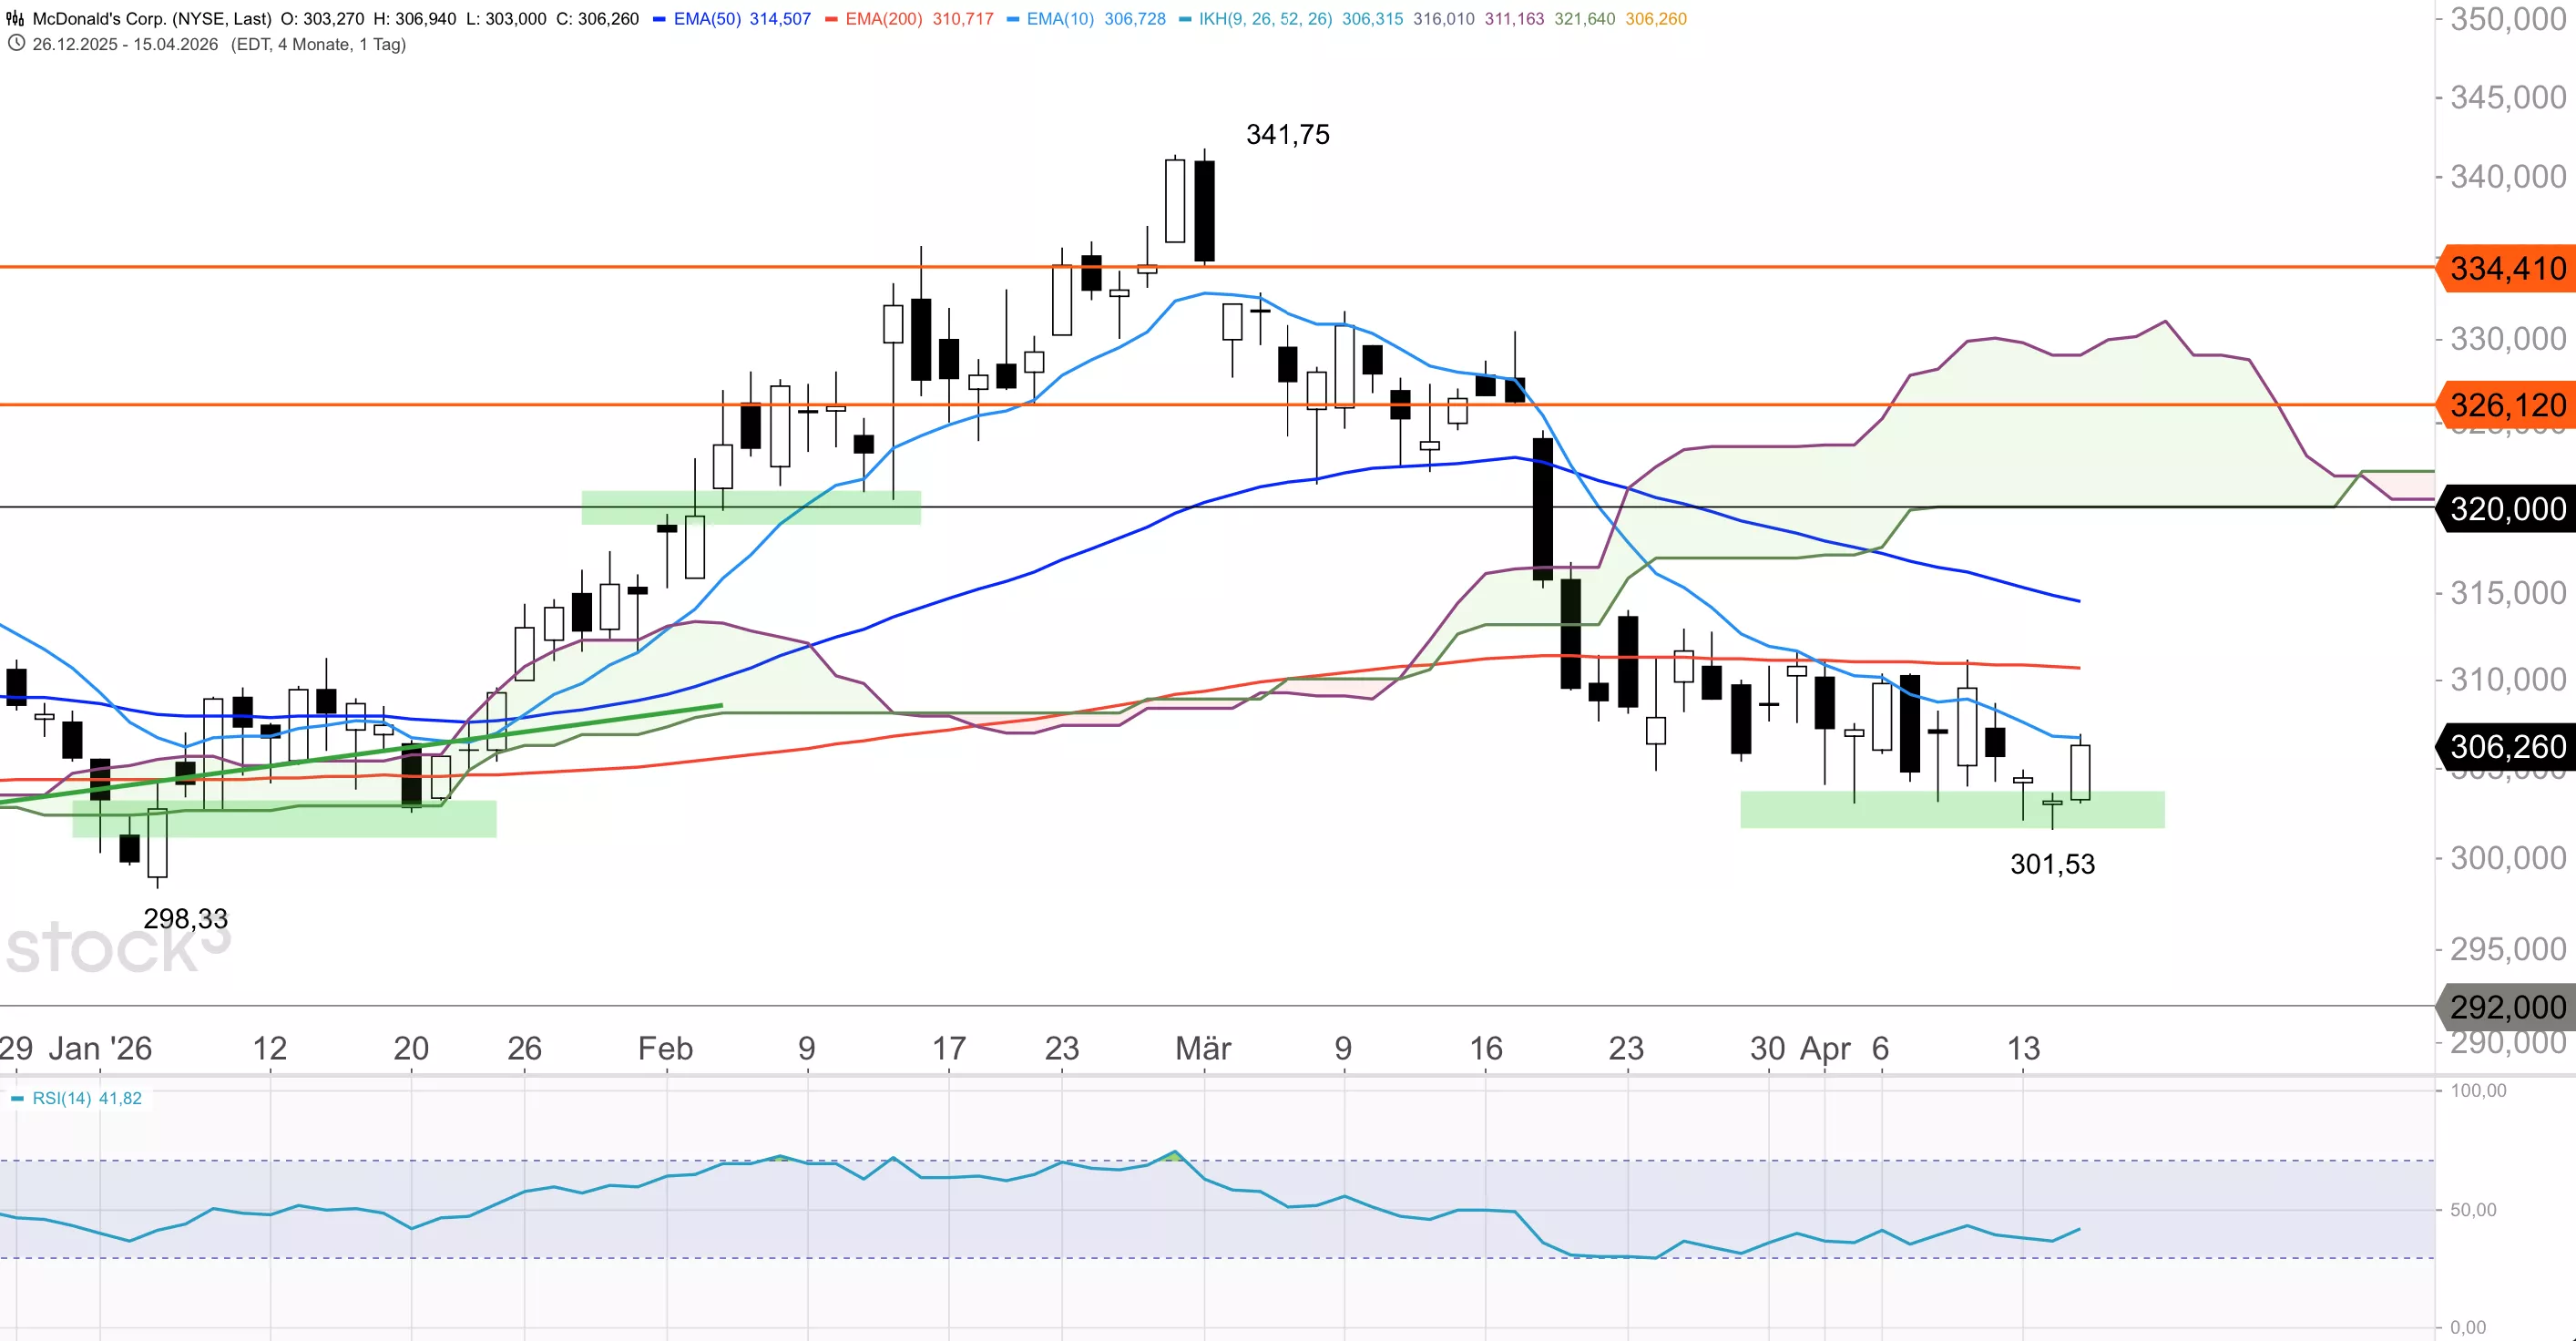
Task: Click the EMA(200) red legend marker
Action: [x=831, y=19]
